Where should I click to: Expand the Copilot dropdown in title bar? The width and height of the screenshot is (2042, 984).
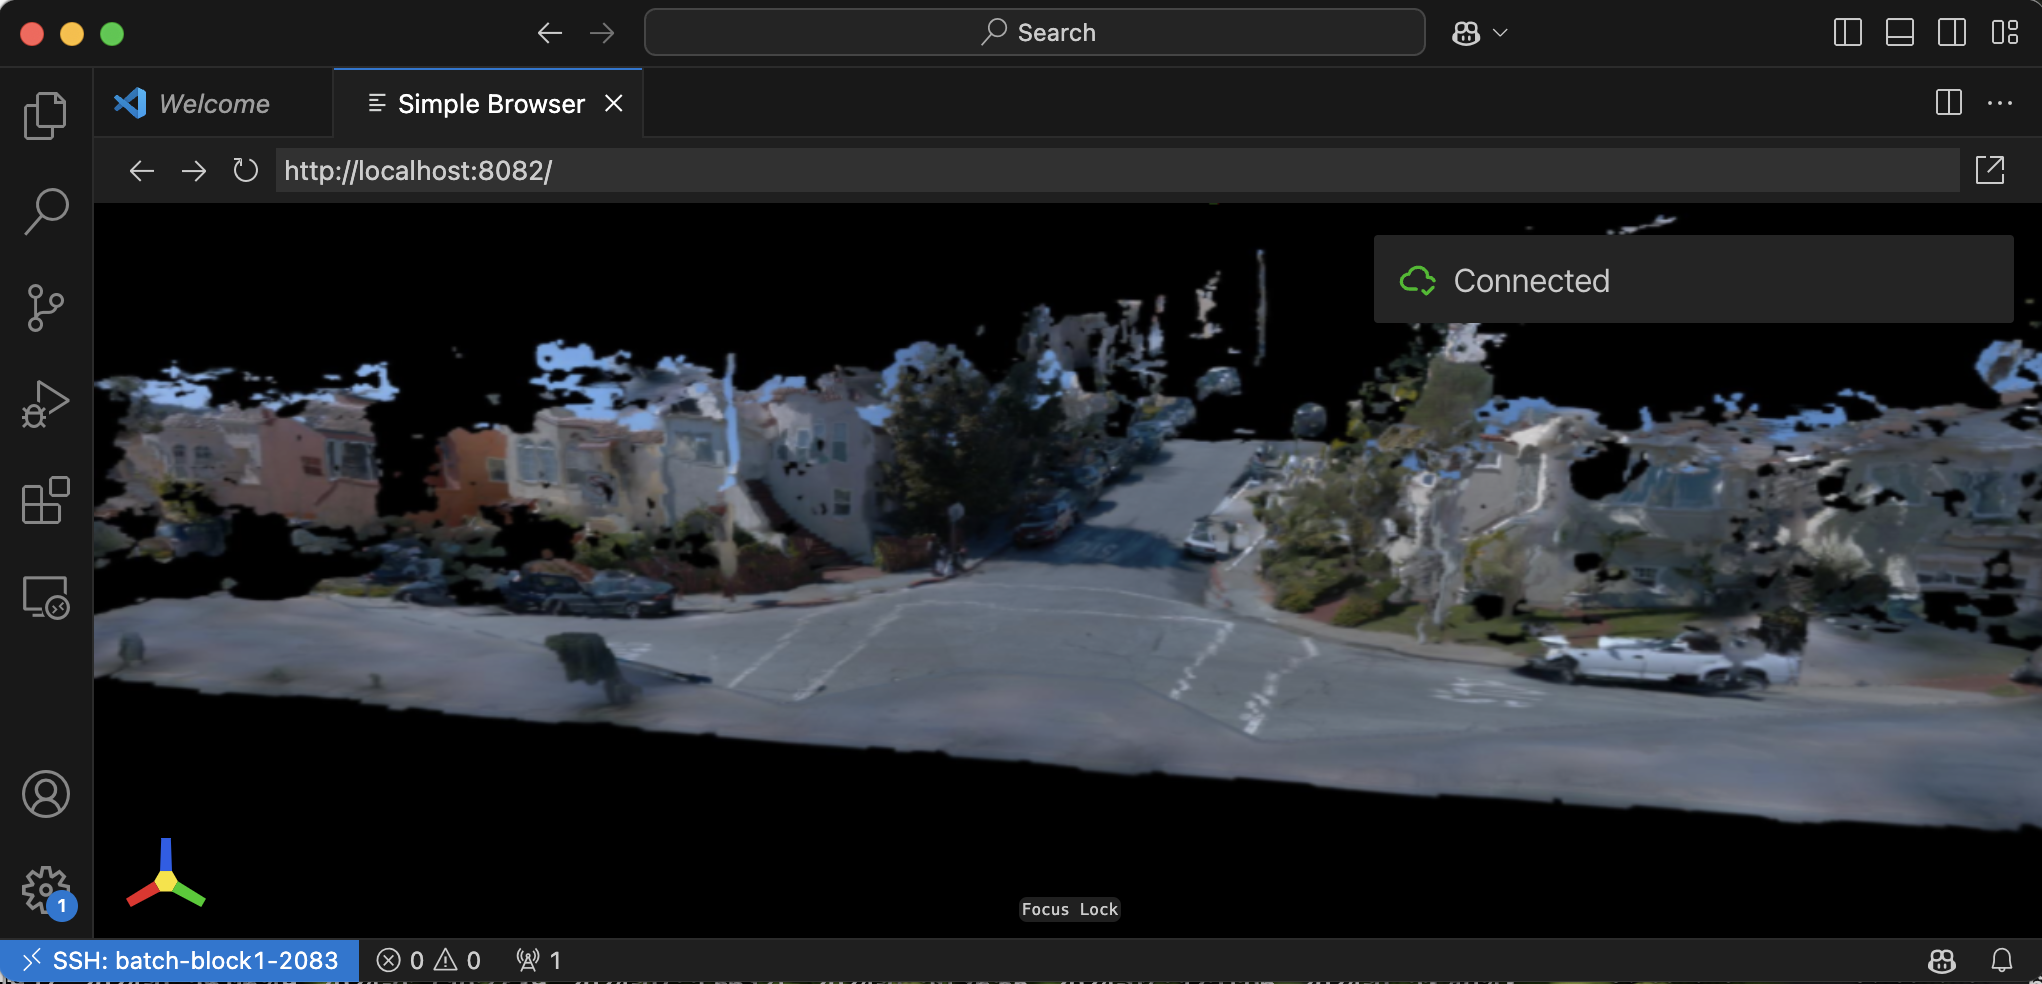tap(1499, 33)
